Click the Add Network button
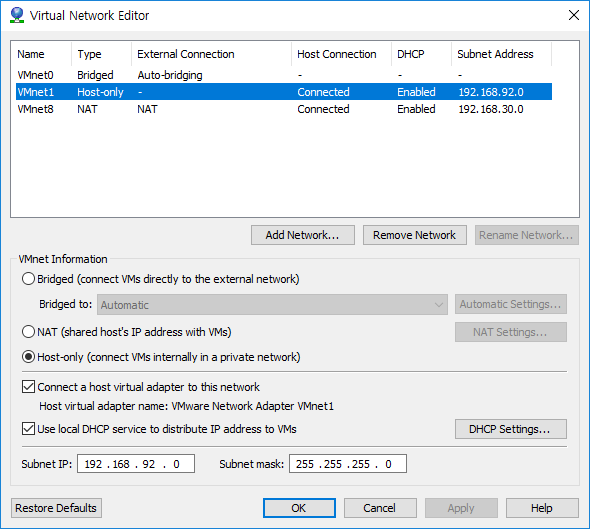Viewport: 590px width, 529px height. (303, 235)
